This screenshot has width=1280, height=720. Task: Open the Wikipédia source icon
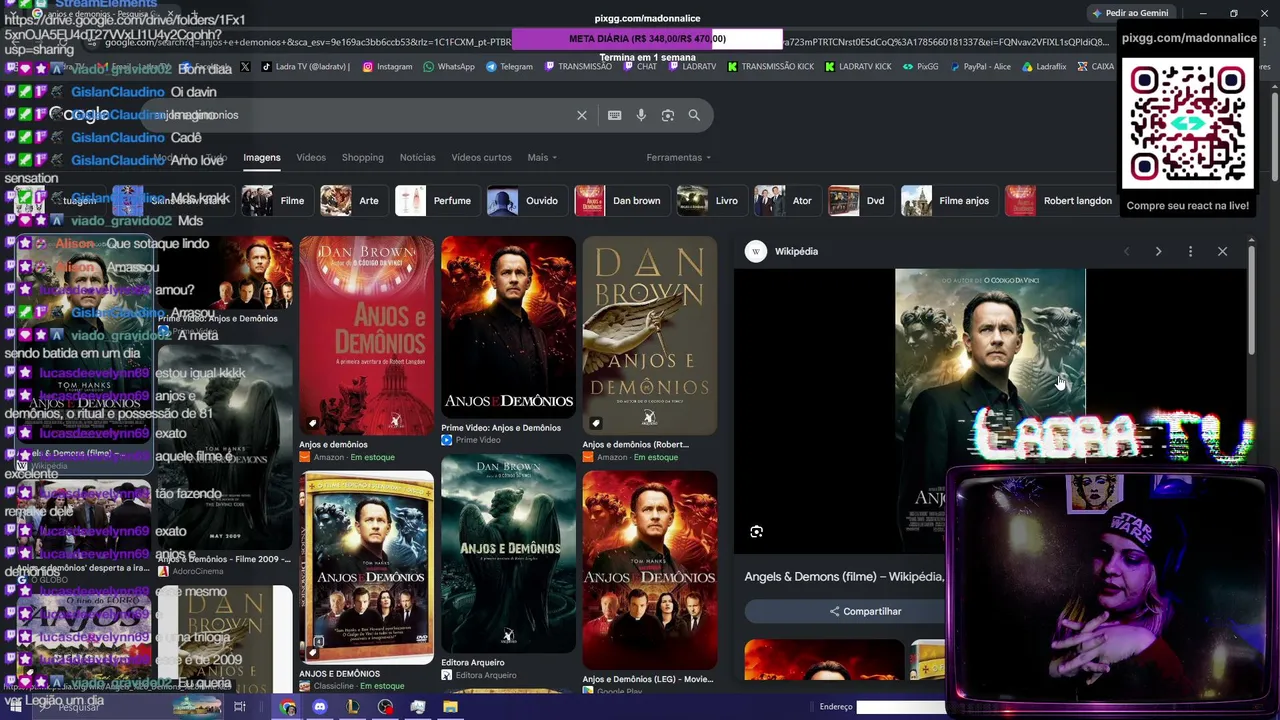(756, 251)
